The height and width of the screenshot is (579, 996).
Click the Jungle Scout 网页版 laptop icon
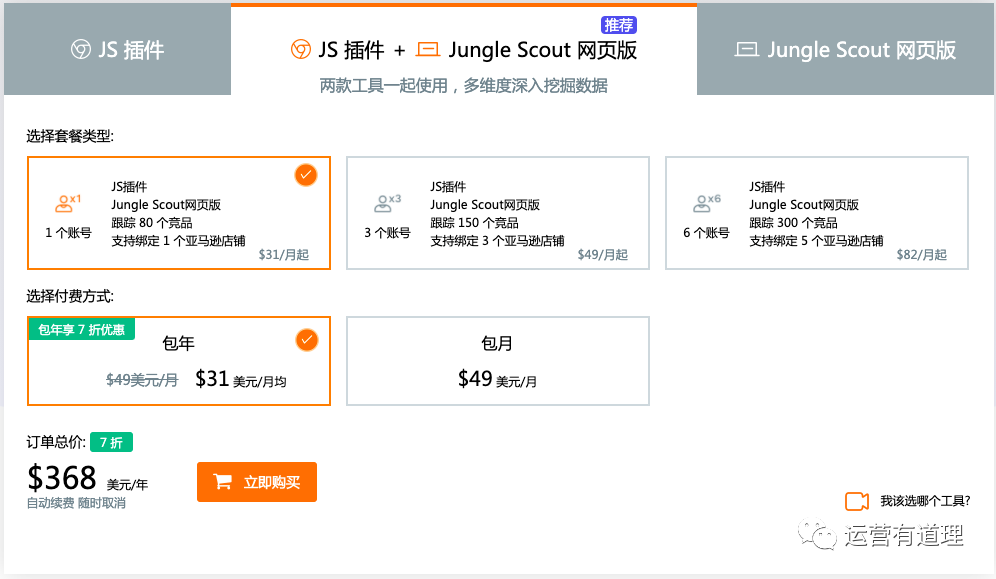746,49
